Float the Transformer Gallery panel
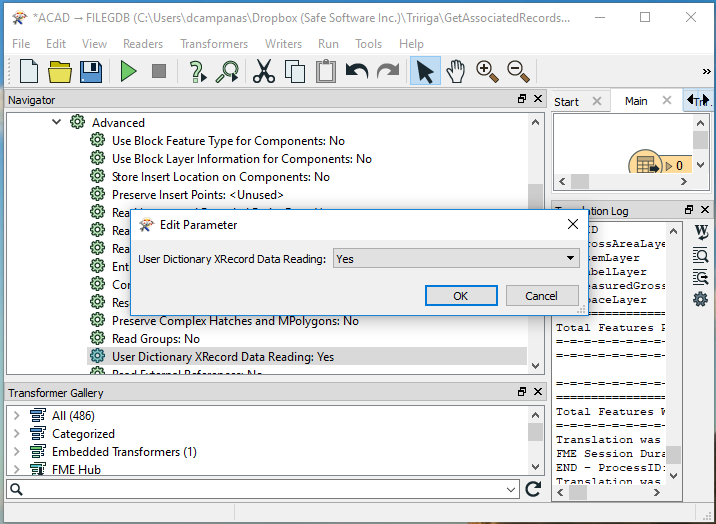Screen dimensions: 716x524 522,392
